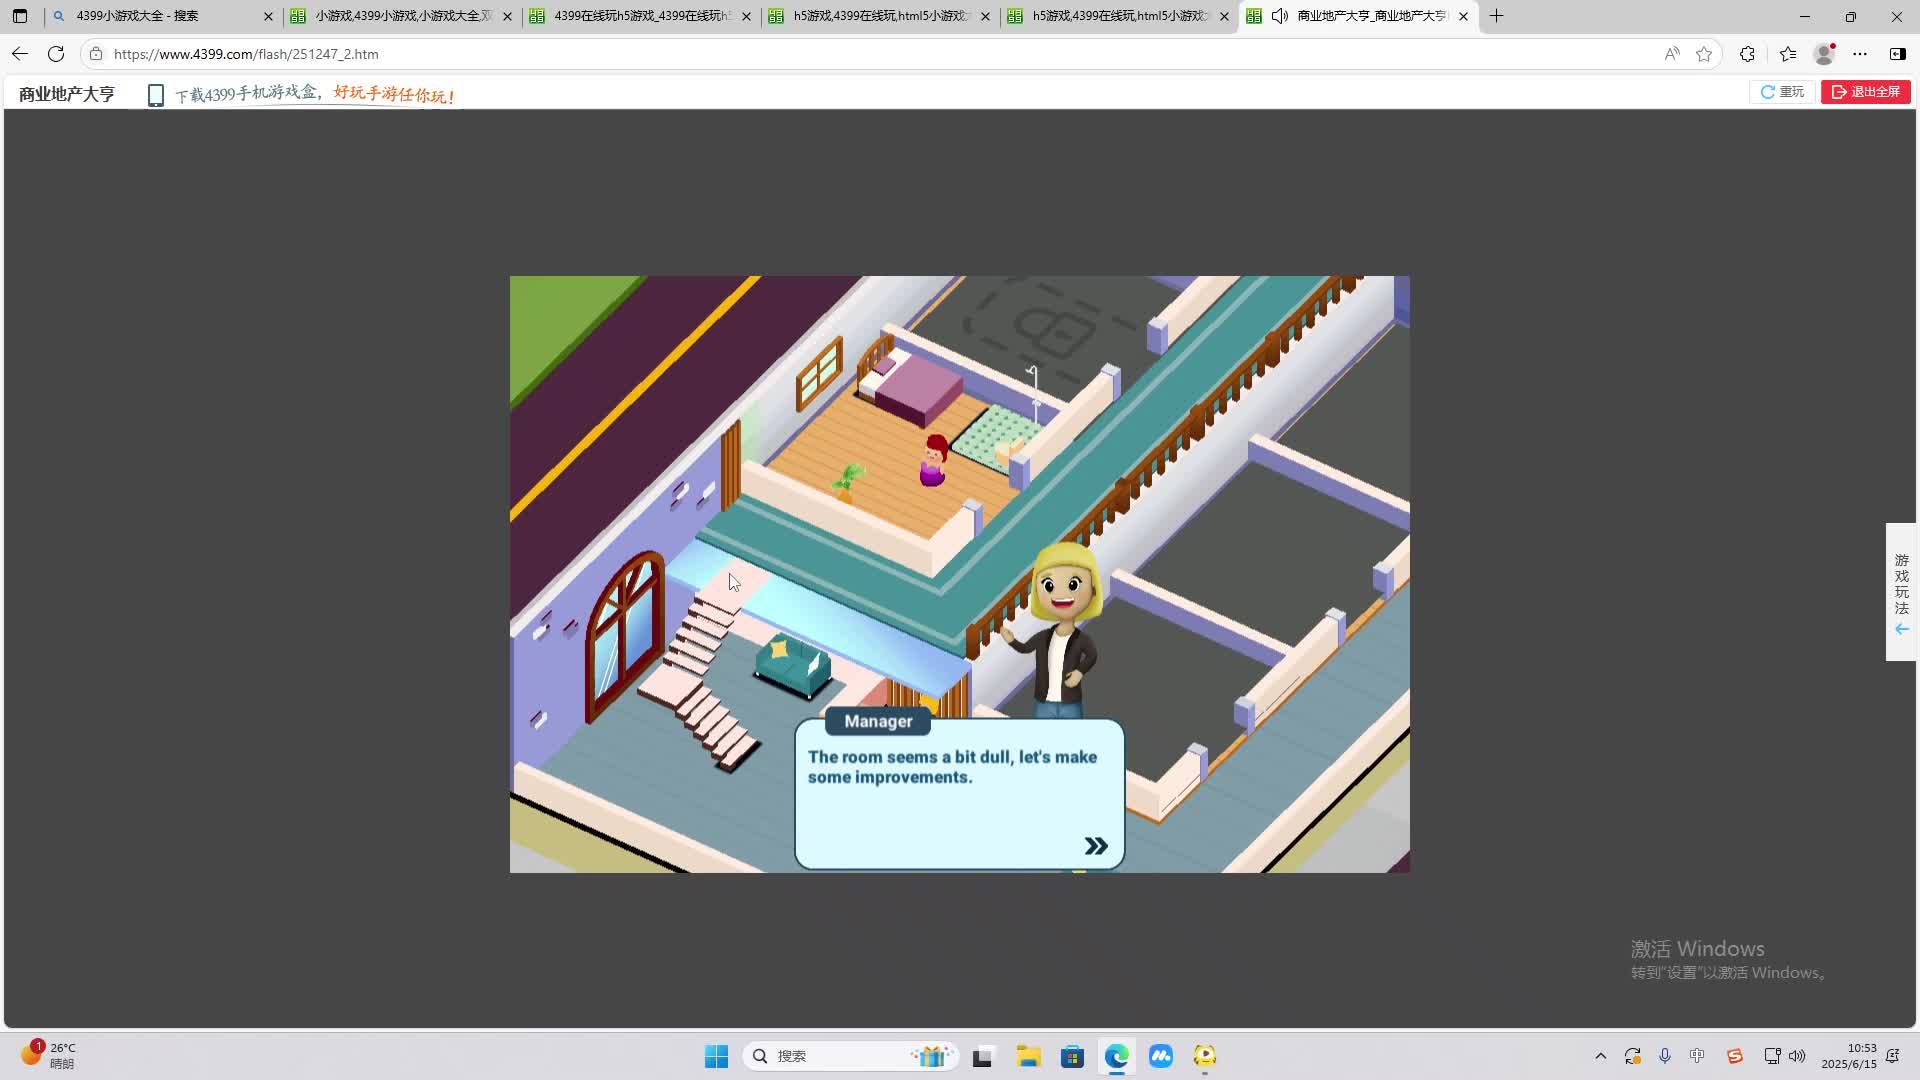Exit fullscreen with 退出全屏 button
1920x1080 pixels.
(x=1866, y=92)
